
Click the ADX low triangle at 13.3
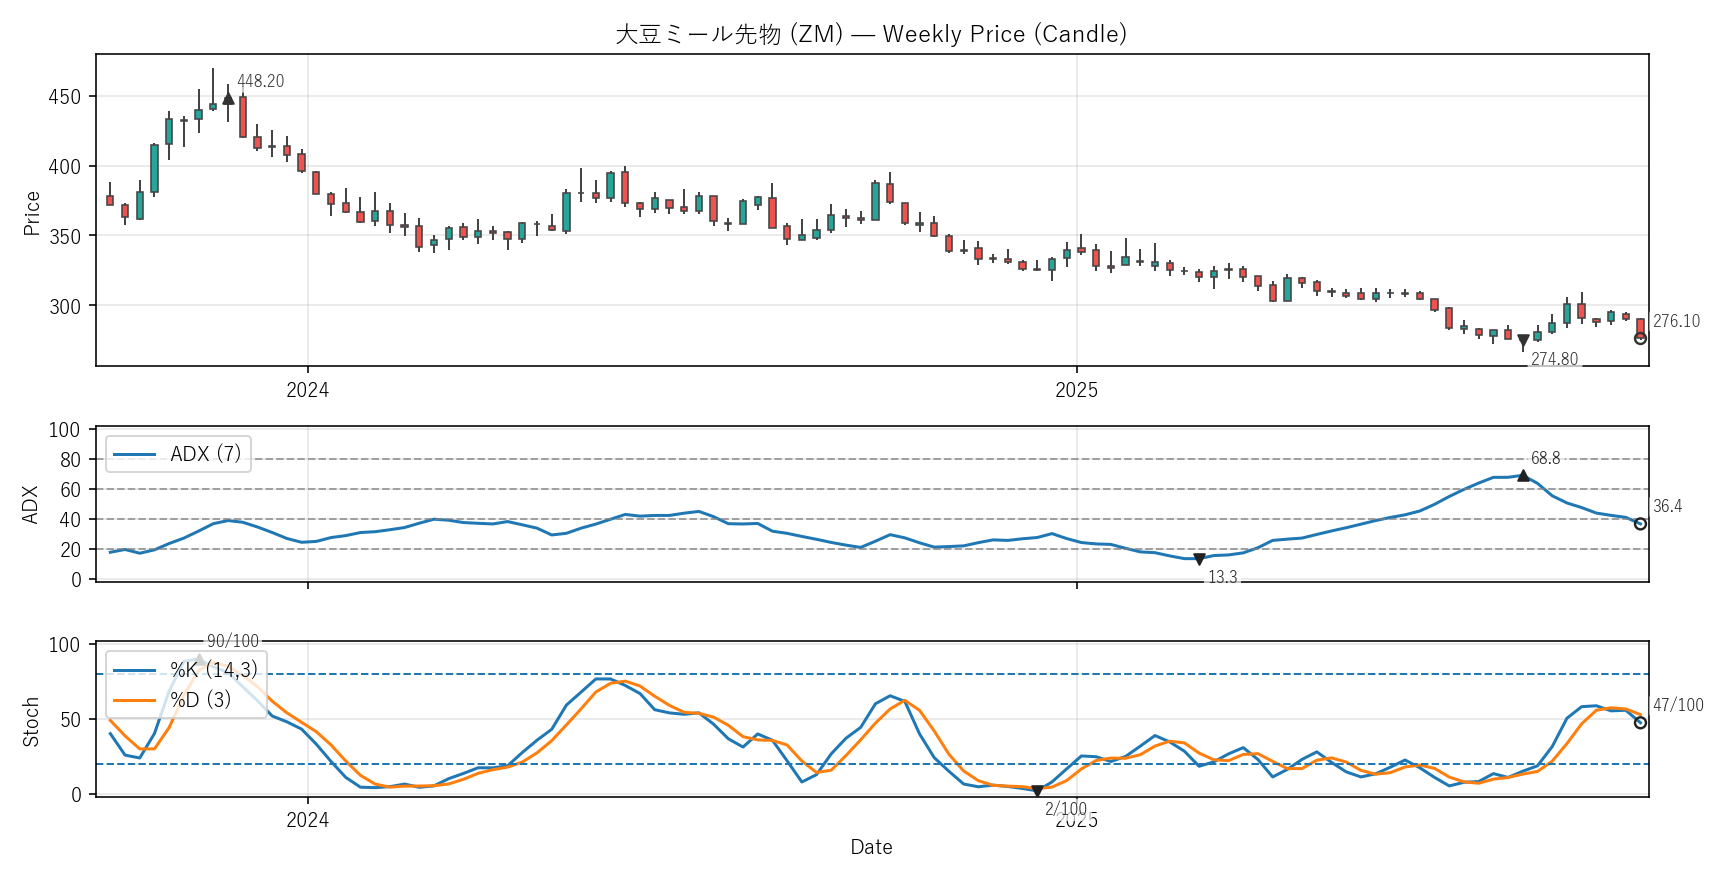1199,559
